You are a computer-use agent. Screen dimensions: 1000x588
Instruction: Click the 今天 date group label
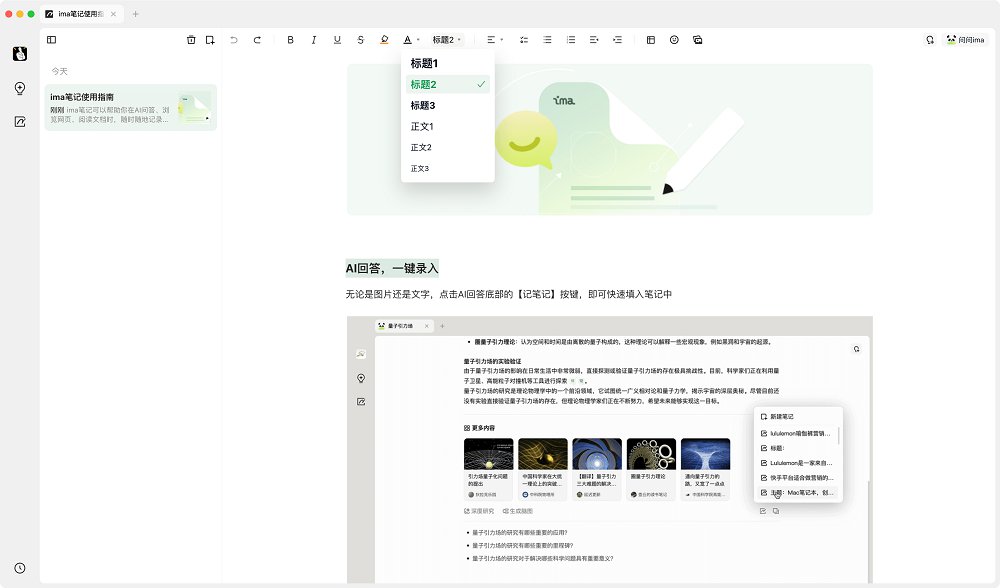59,71
